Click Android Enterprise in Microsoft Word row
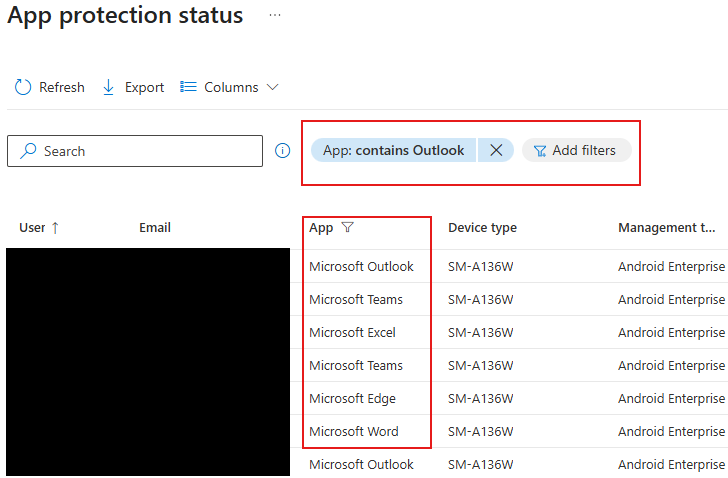Image resolution: width=728 pixels, height=478 pixels. tap(671, 432)
